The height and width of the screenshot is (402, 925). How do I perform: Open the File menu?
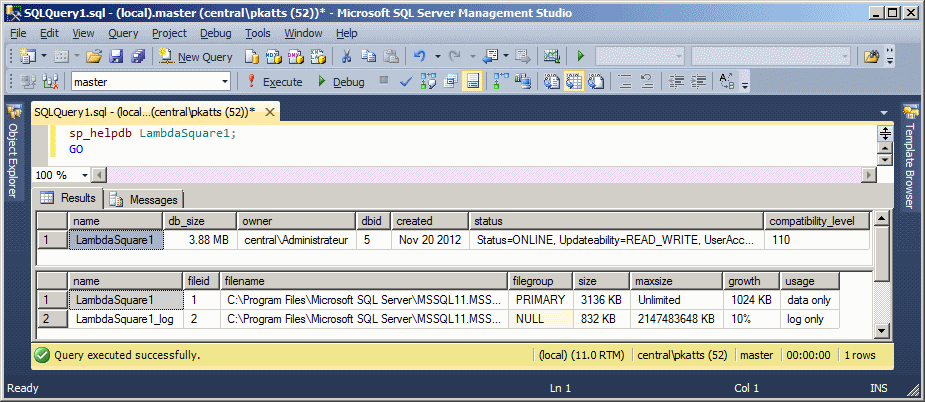[x=18, y=34]
